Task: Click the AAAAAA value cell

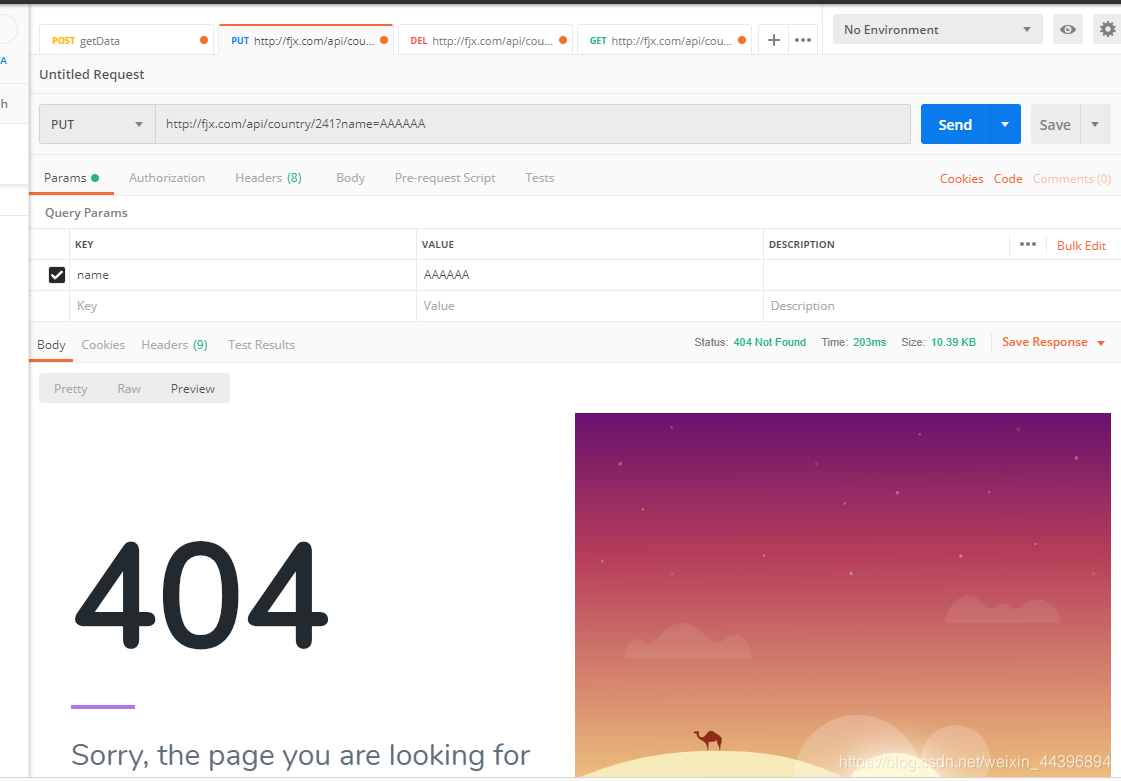Action: click(x=590, y=275)
